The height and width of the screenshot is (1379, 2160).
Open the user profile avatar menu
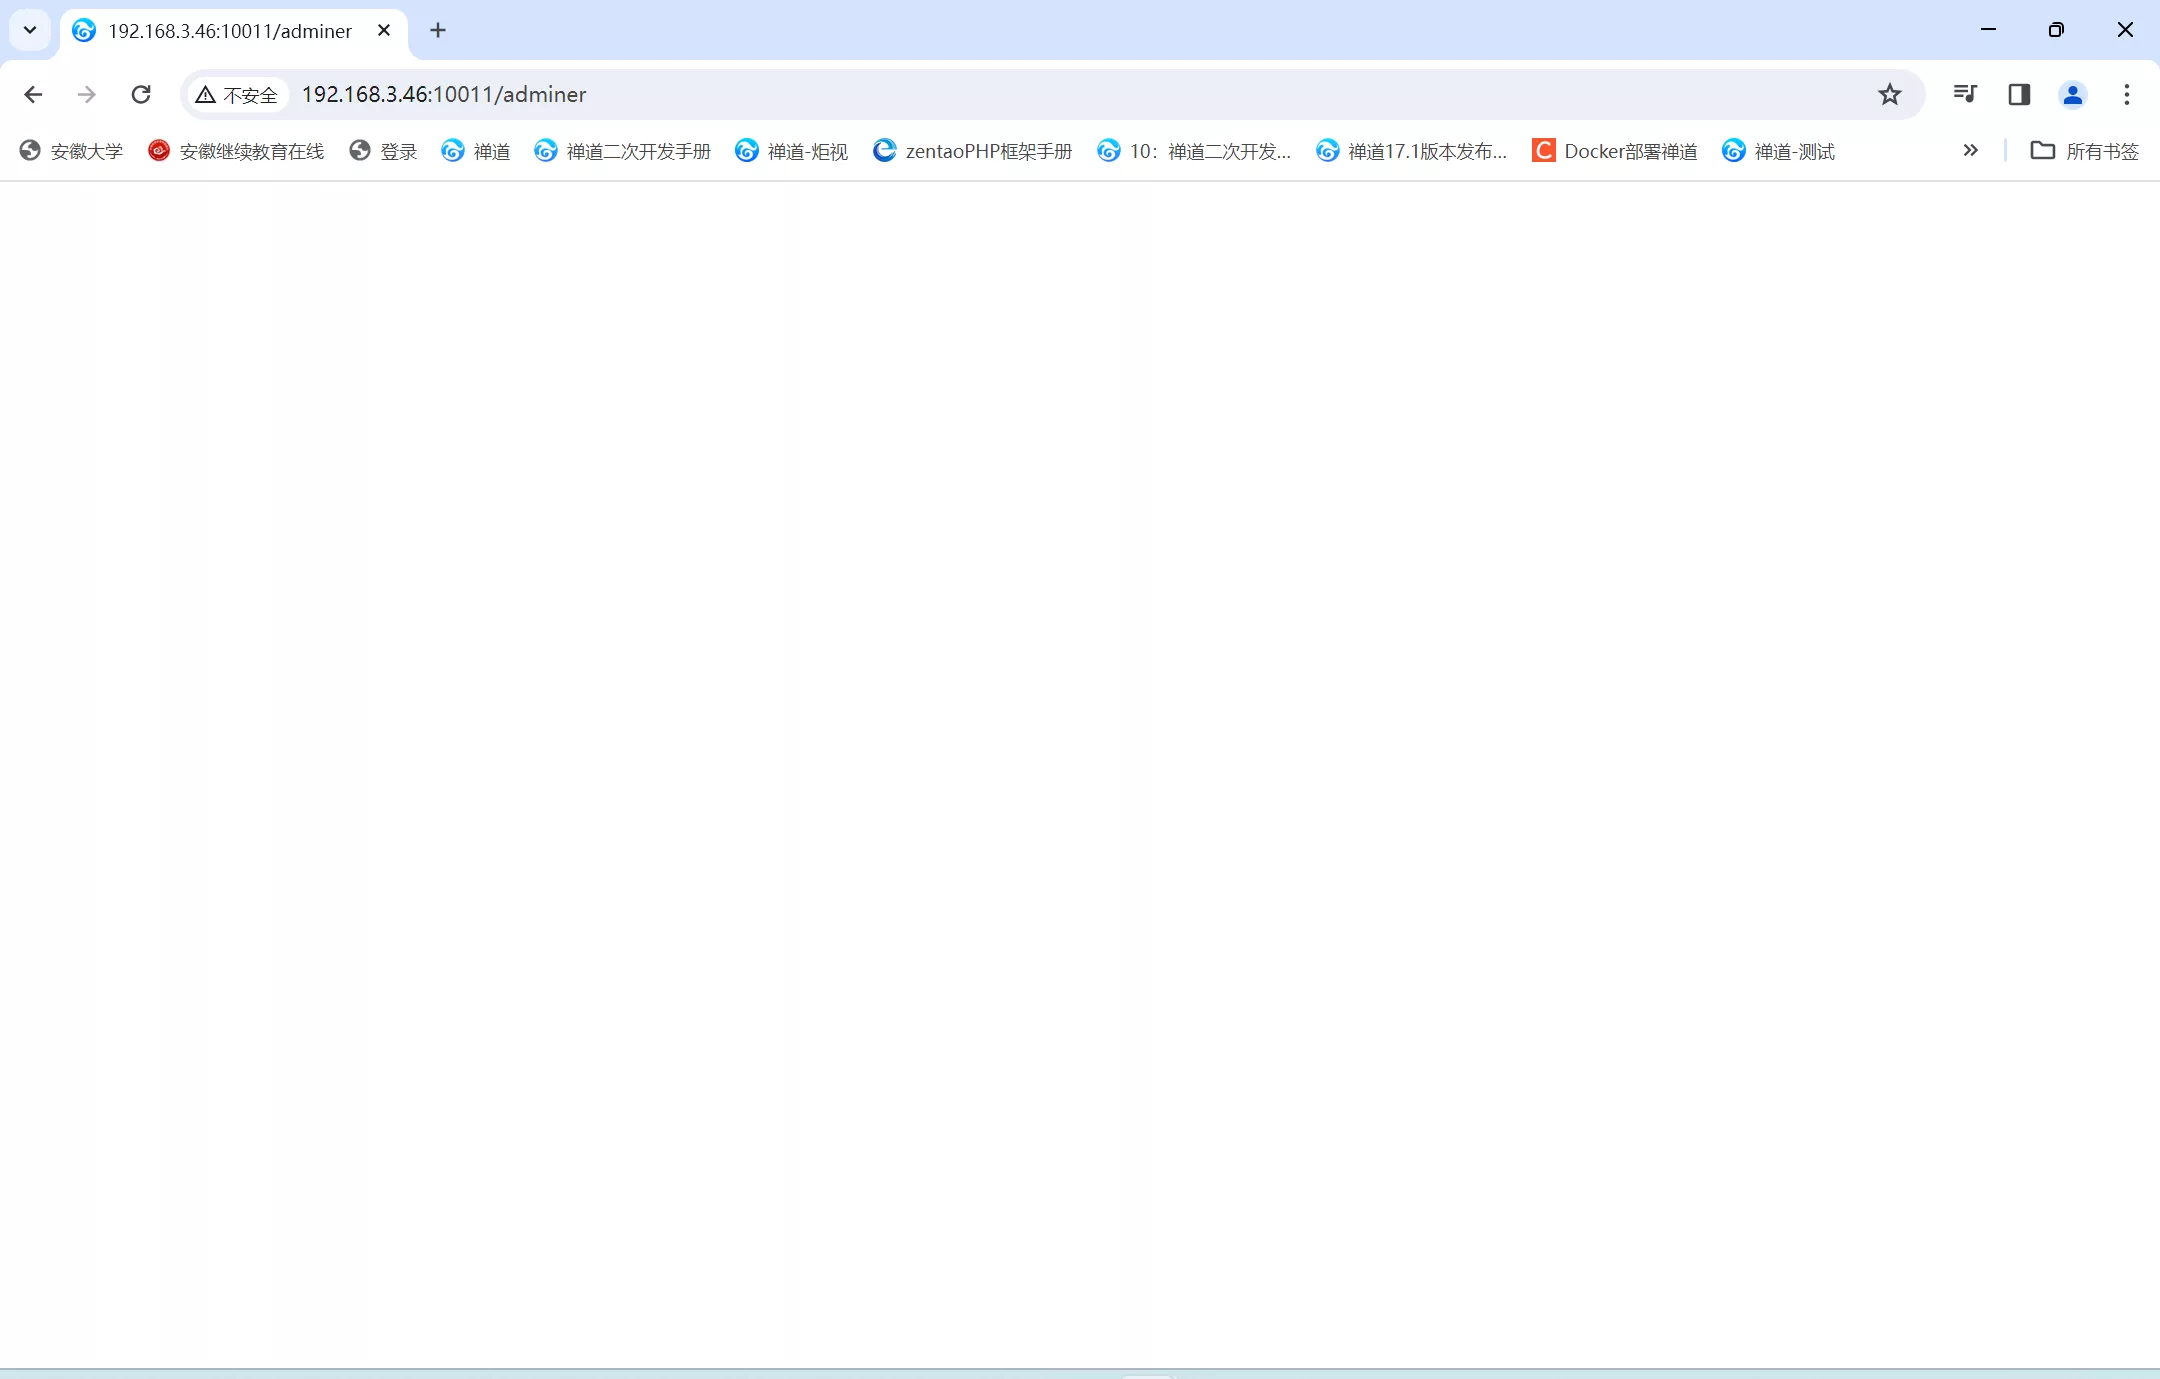2073,94
